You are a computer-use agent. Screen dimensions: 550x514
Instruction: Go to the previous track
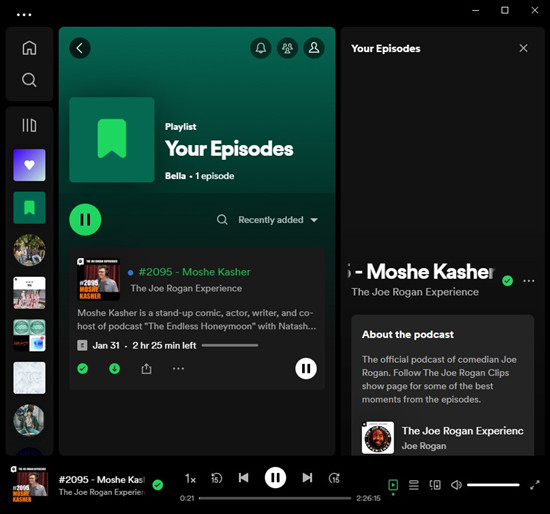point(244,478)
